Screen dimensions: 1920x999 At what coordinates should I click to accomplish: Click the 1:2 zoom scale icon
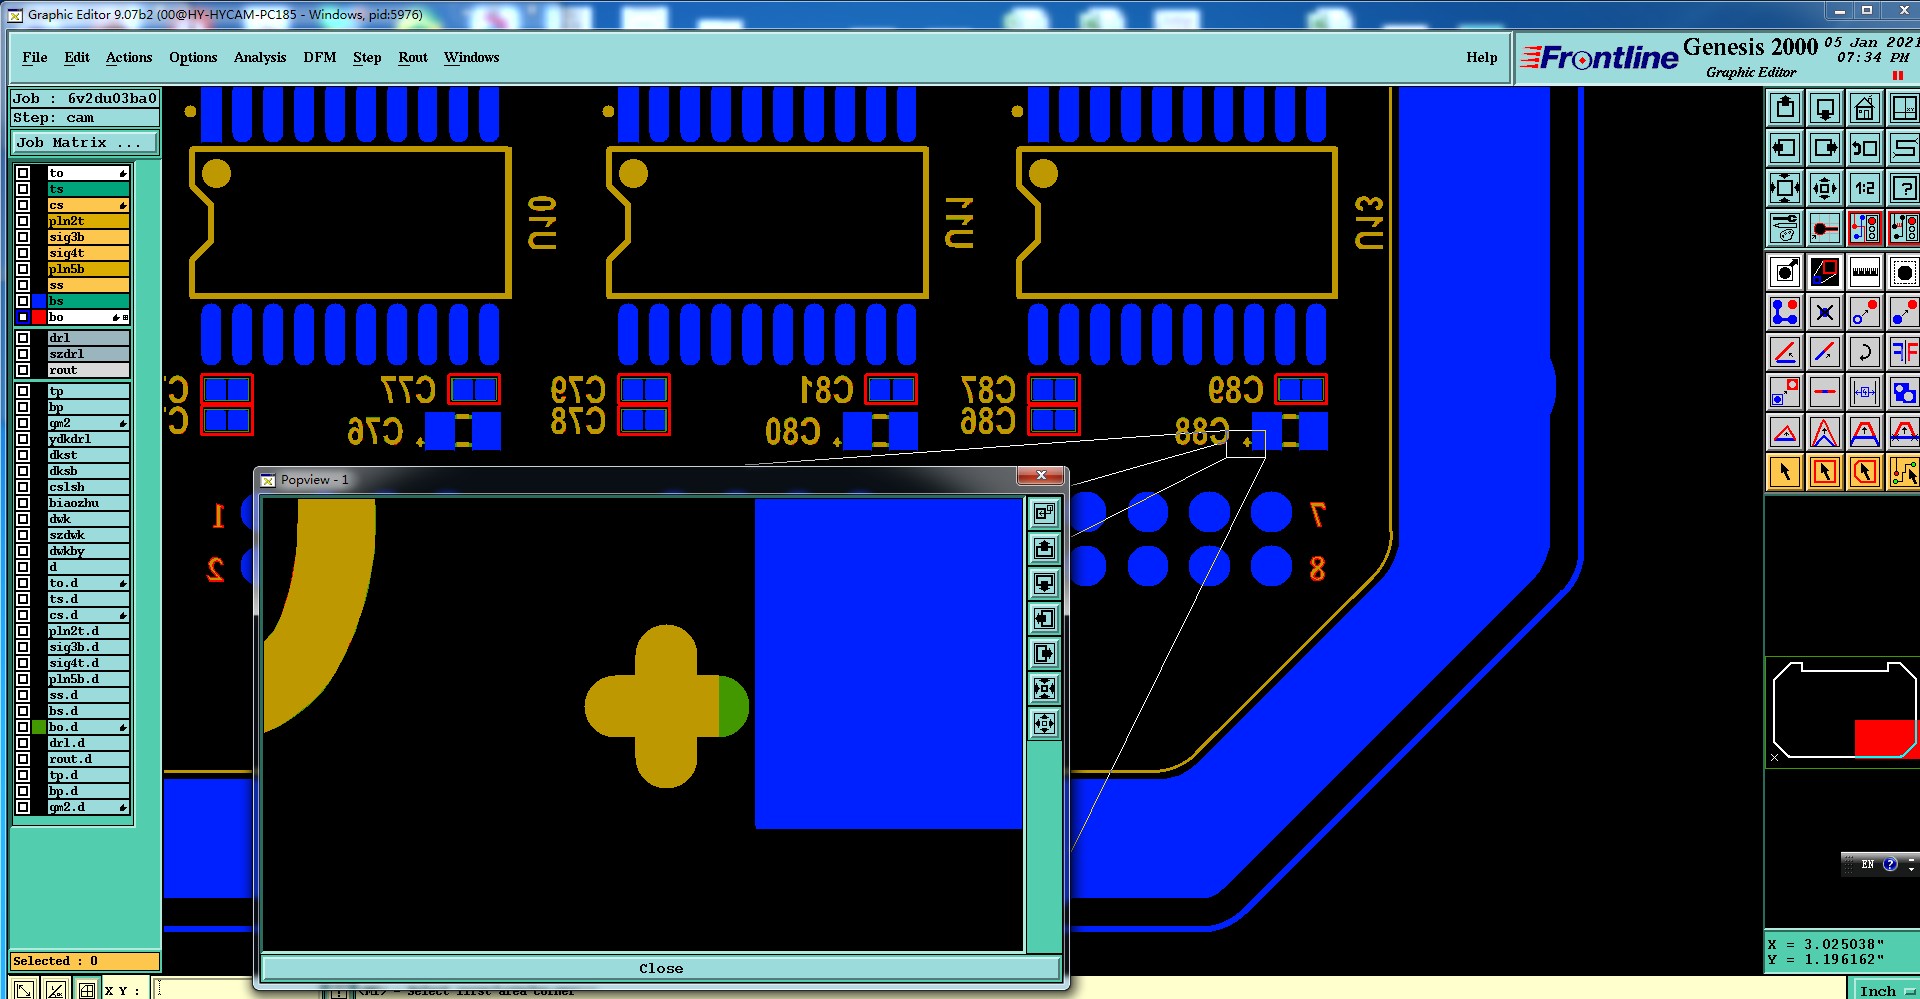pyautogui.click(x=1864, y=188)
